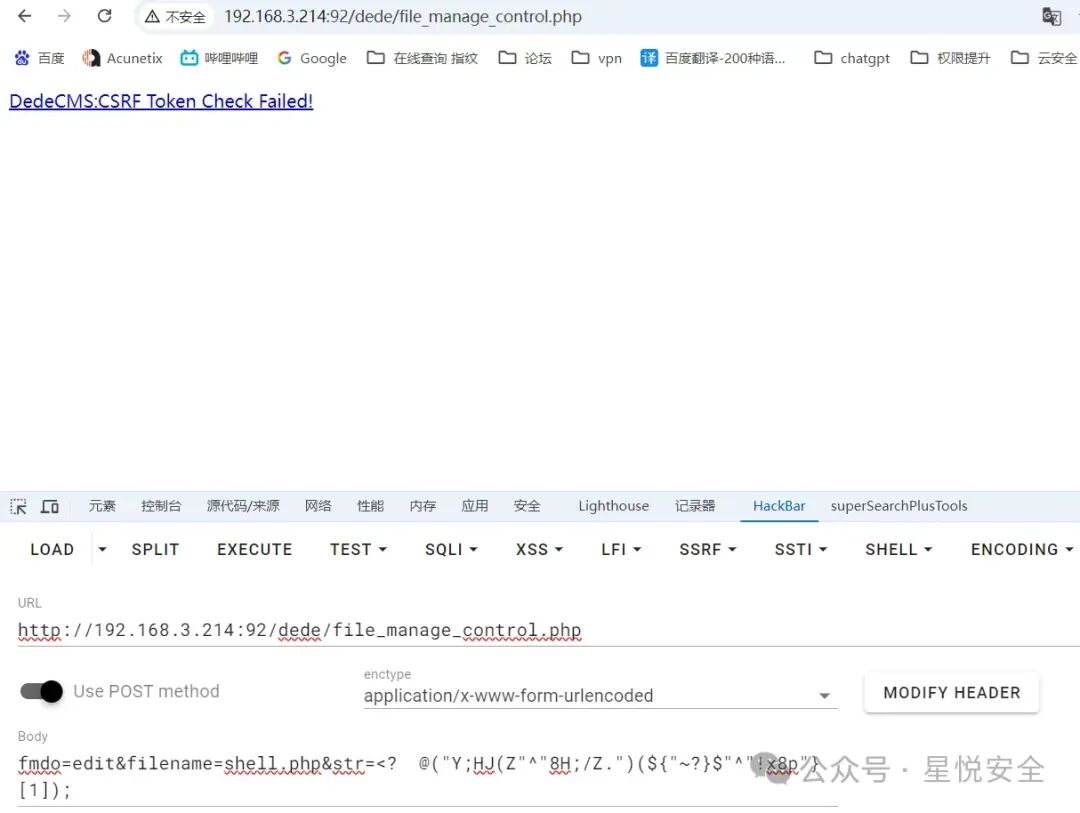The width and height of the screenshot is (1080, 813).
Task: Open the LOAD dropdown arrow
Action: 102,549
